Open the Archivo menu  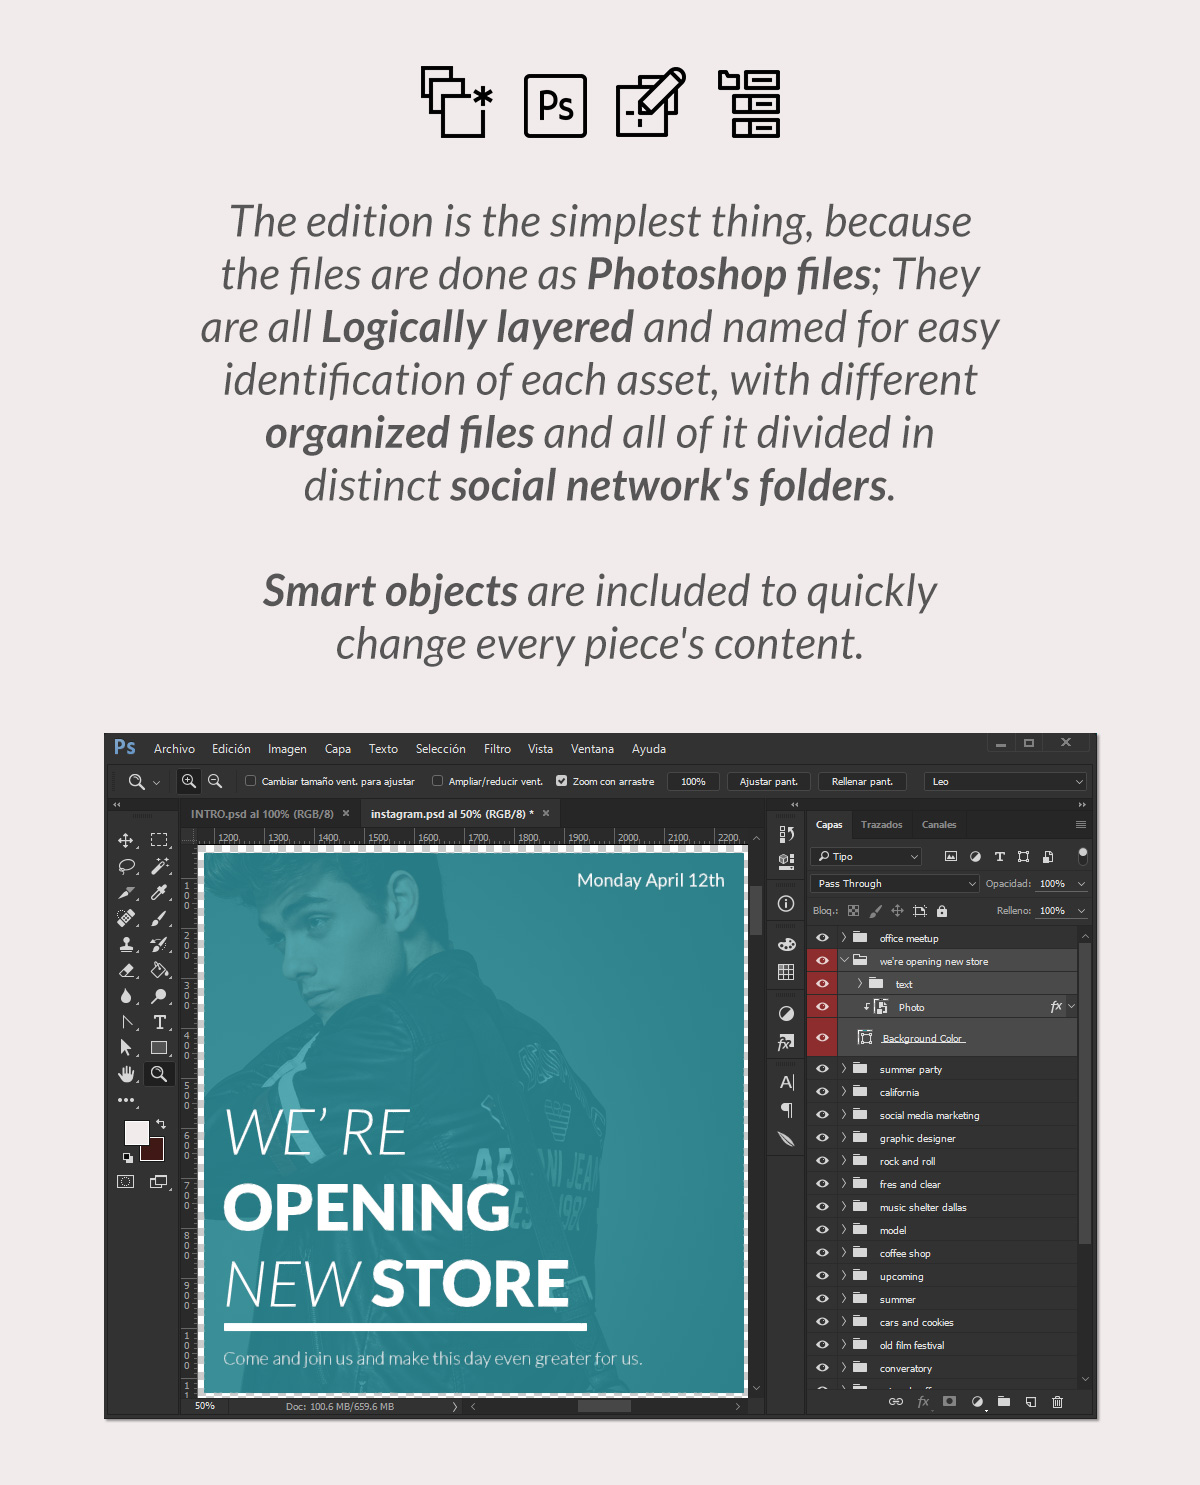pos(174,749)
